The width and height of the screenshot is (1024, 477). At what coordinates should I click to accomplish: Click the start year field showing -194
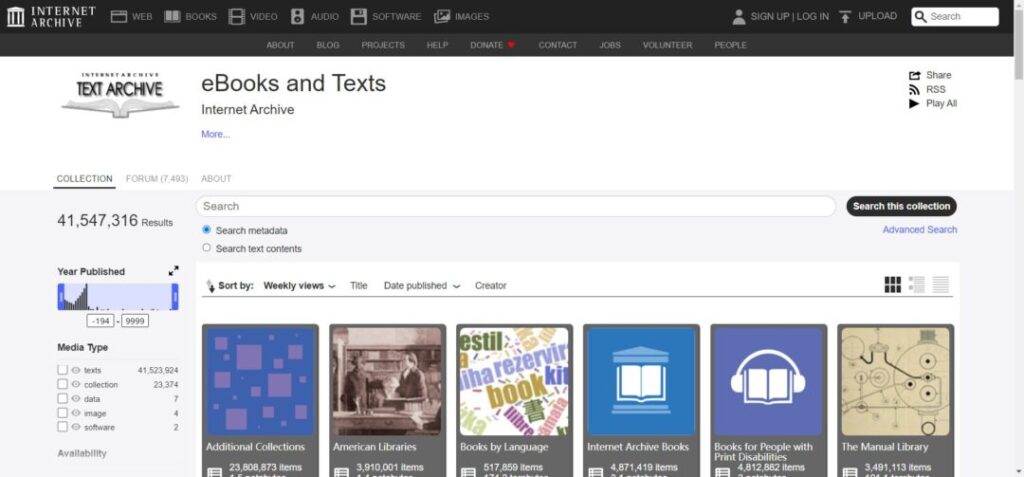[x=101, y=321]
